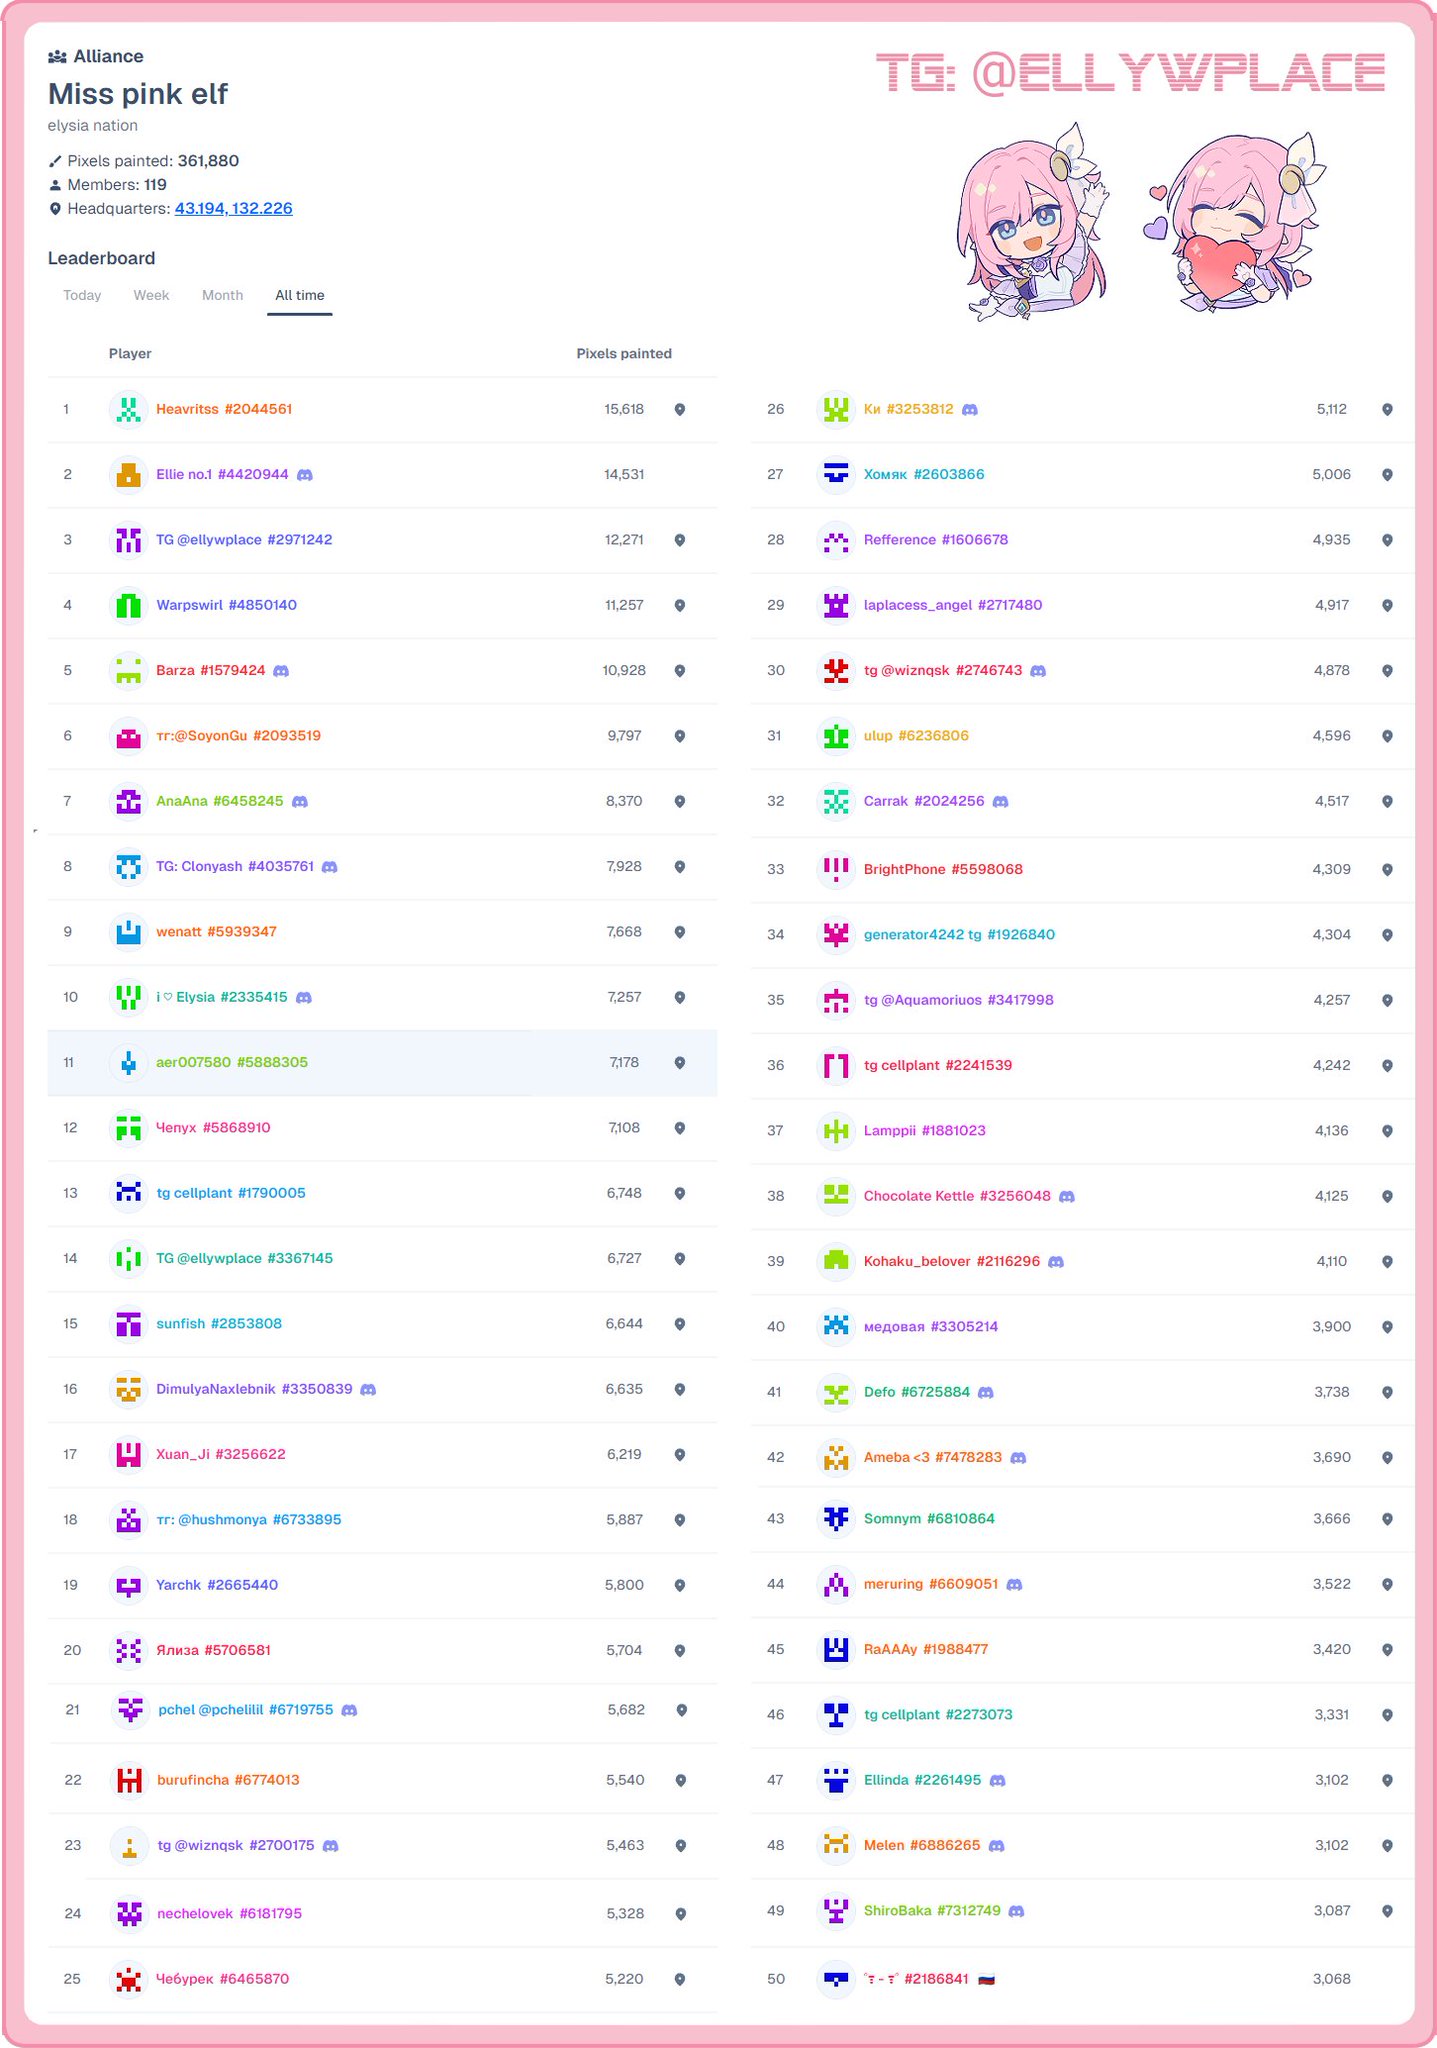Click the Pixels painted column header

tap(624, 353)
